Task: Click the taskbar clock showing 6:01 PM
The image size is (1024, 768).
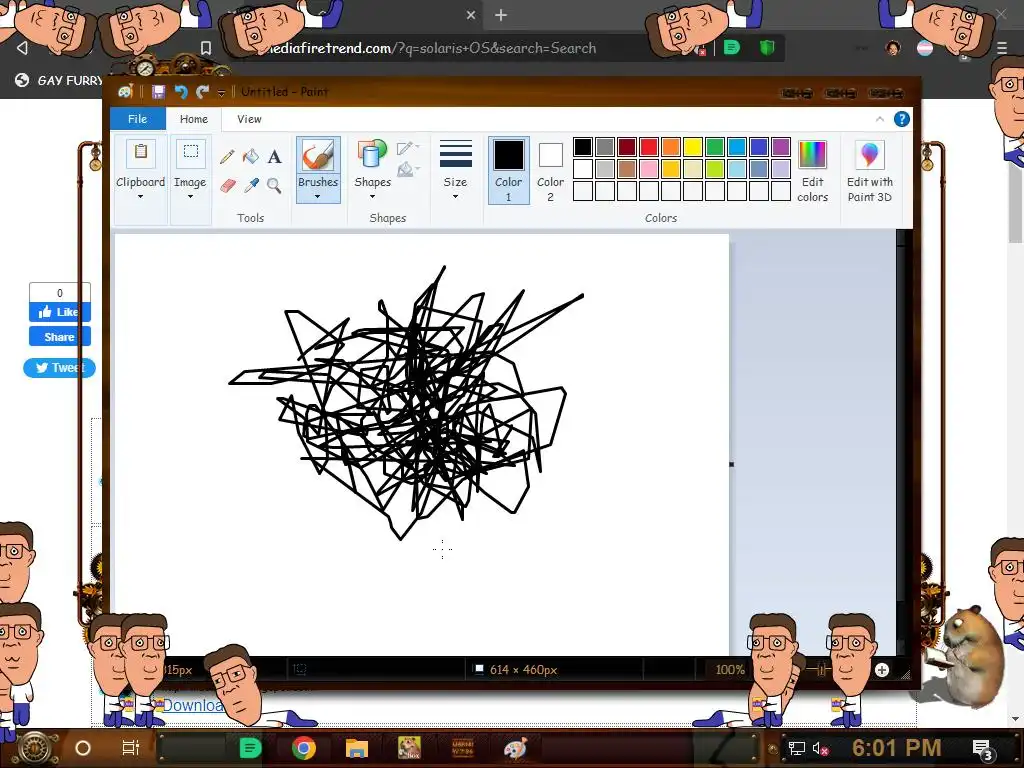Action: (x=897, y=748)
